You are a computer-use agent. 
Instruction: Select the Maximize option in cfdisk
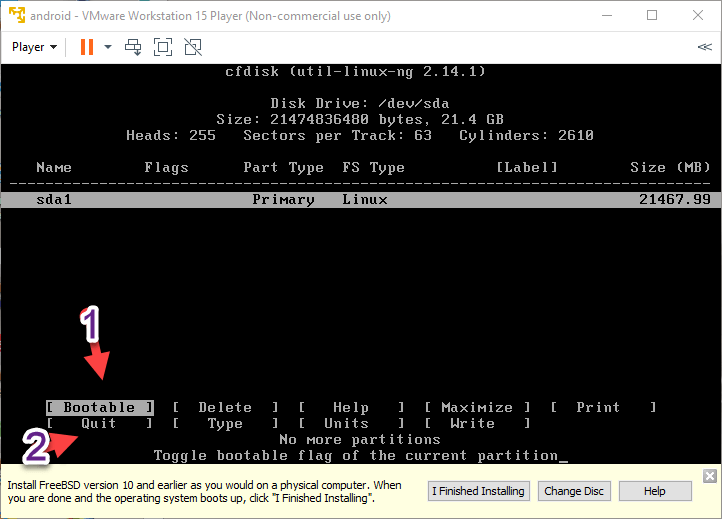coord(476,407)
